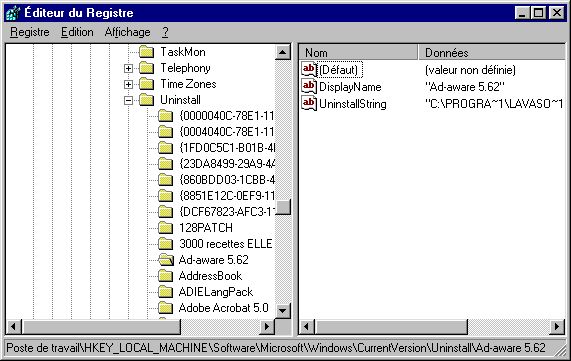Screen dimensions: 571x361
Task: Click the values pane scroll-left arrow
Action: (307, 326)
